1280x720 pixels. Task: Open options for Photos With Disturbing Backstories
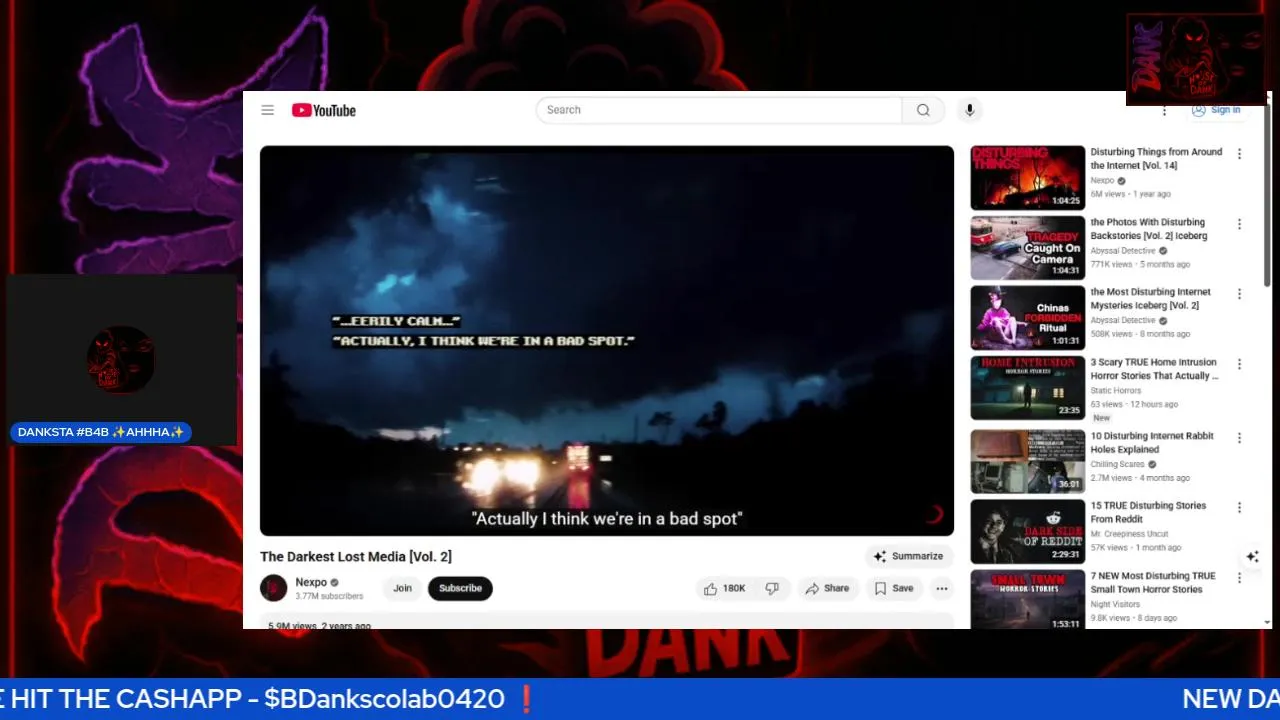(x=1239, y=224)
